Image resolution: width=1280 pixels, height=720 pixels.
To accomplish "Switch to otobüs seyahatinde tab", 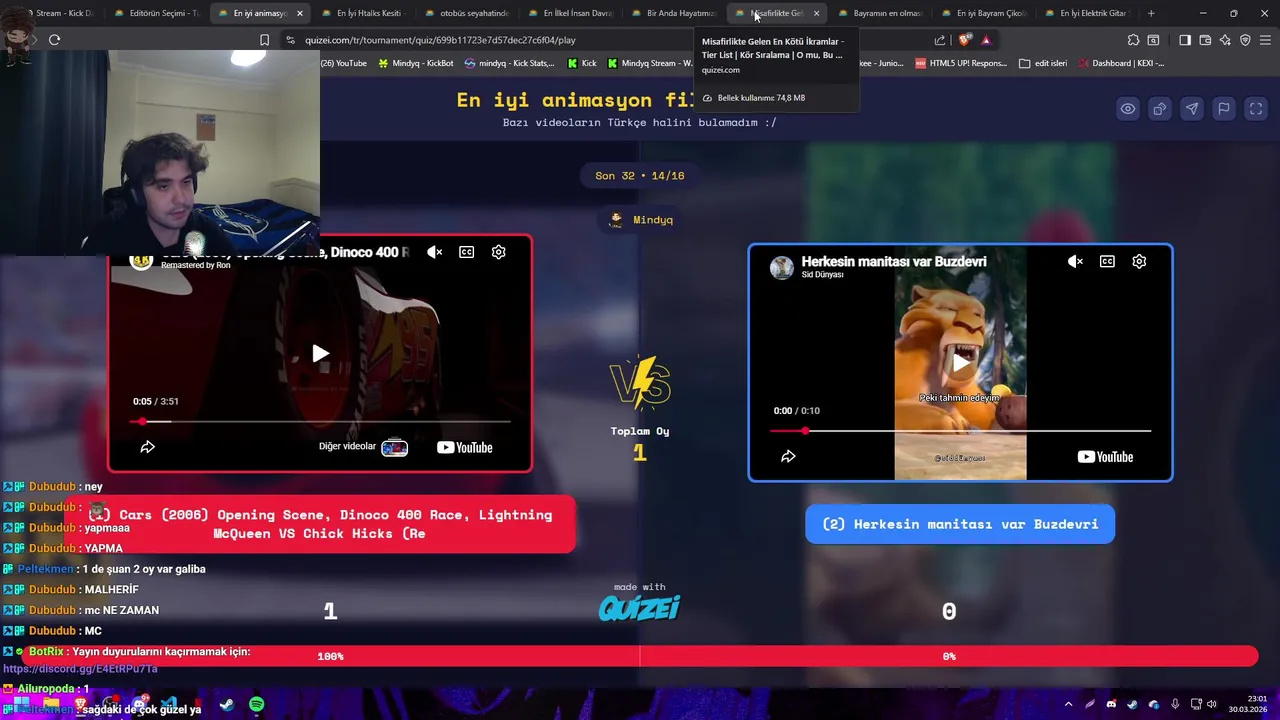I will tap(467, 13).
